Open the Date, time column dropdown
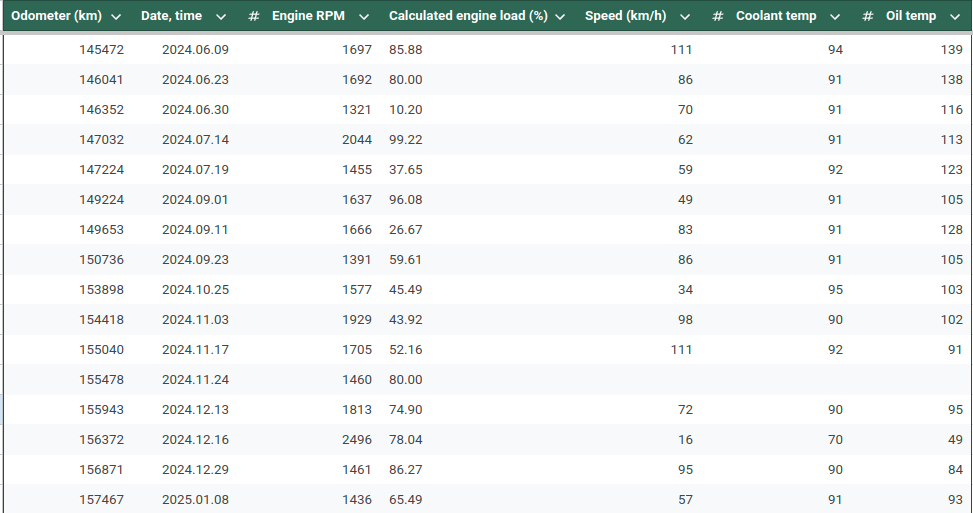This screenshot has width=973, height=513. [x=221, y=17]
